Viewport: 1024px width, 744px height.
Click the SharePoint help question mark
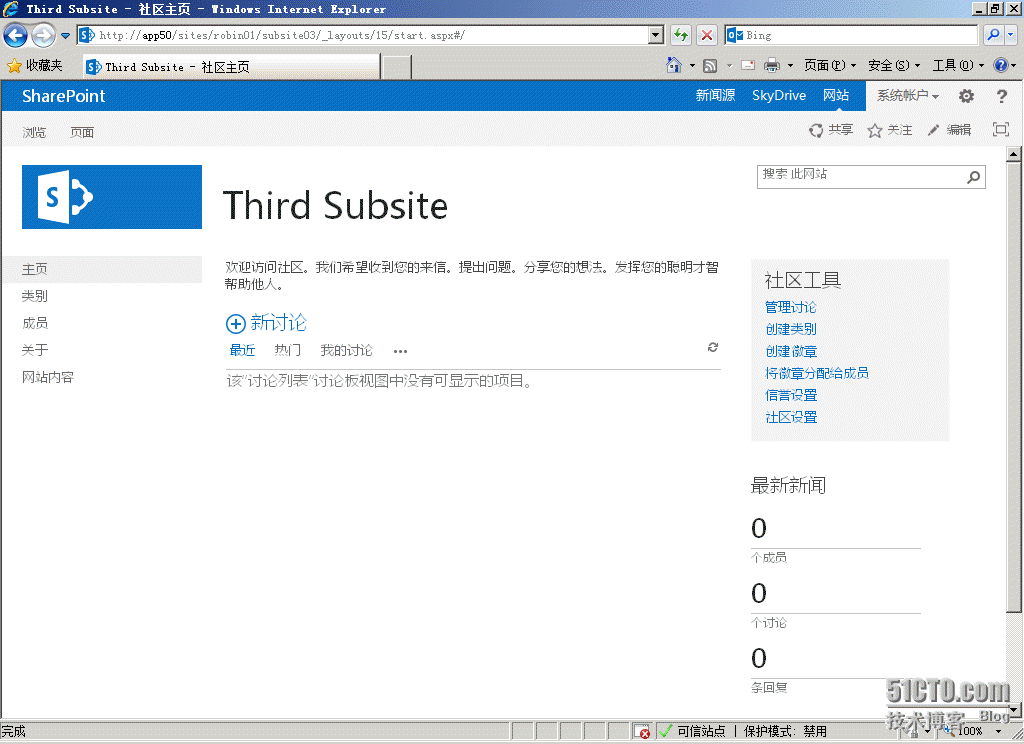pyautogui.click(x=1002, y=96)
